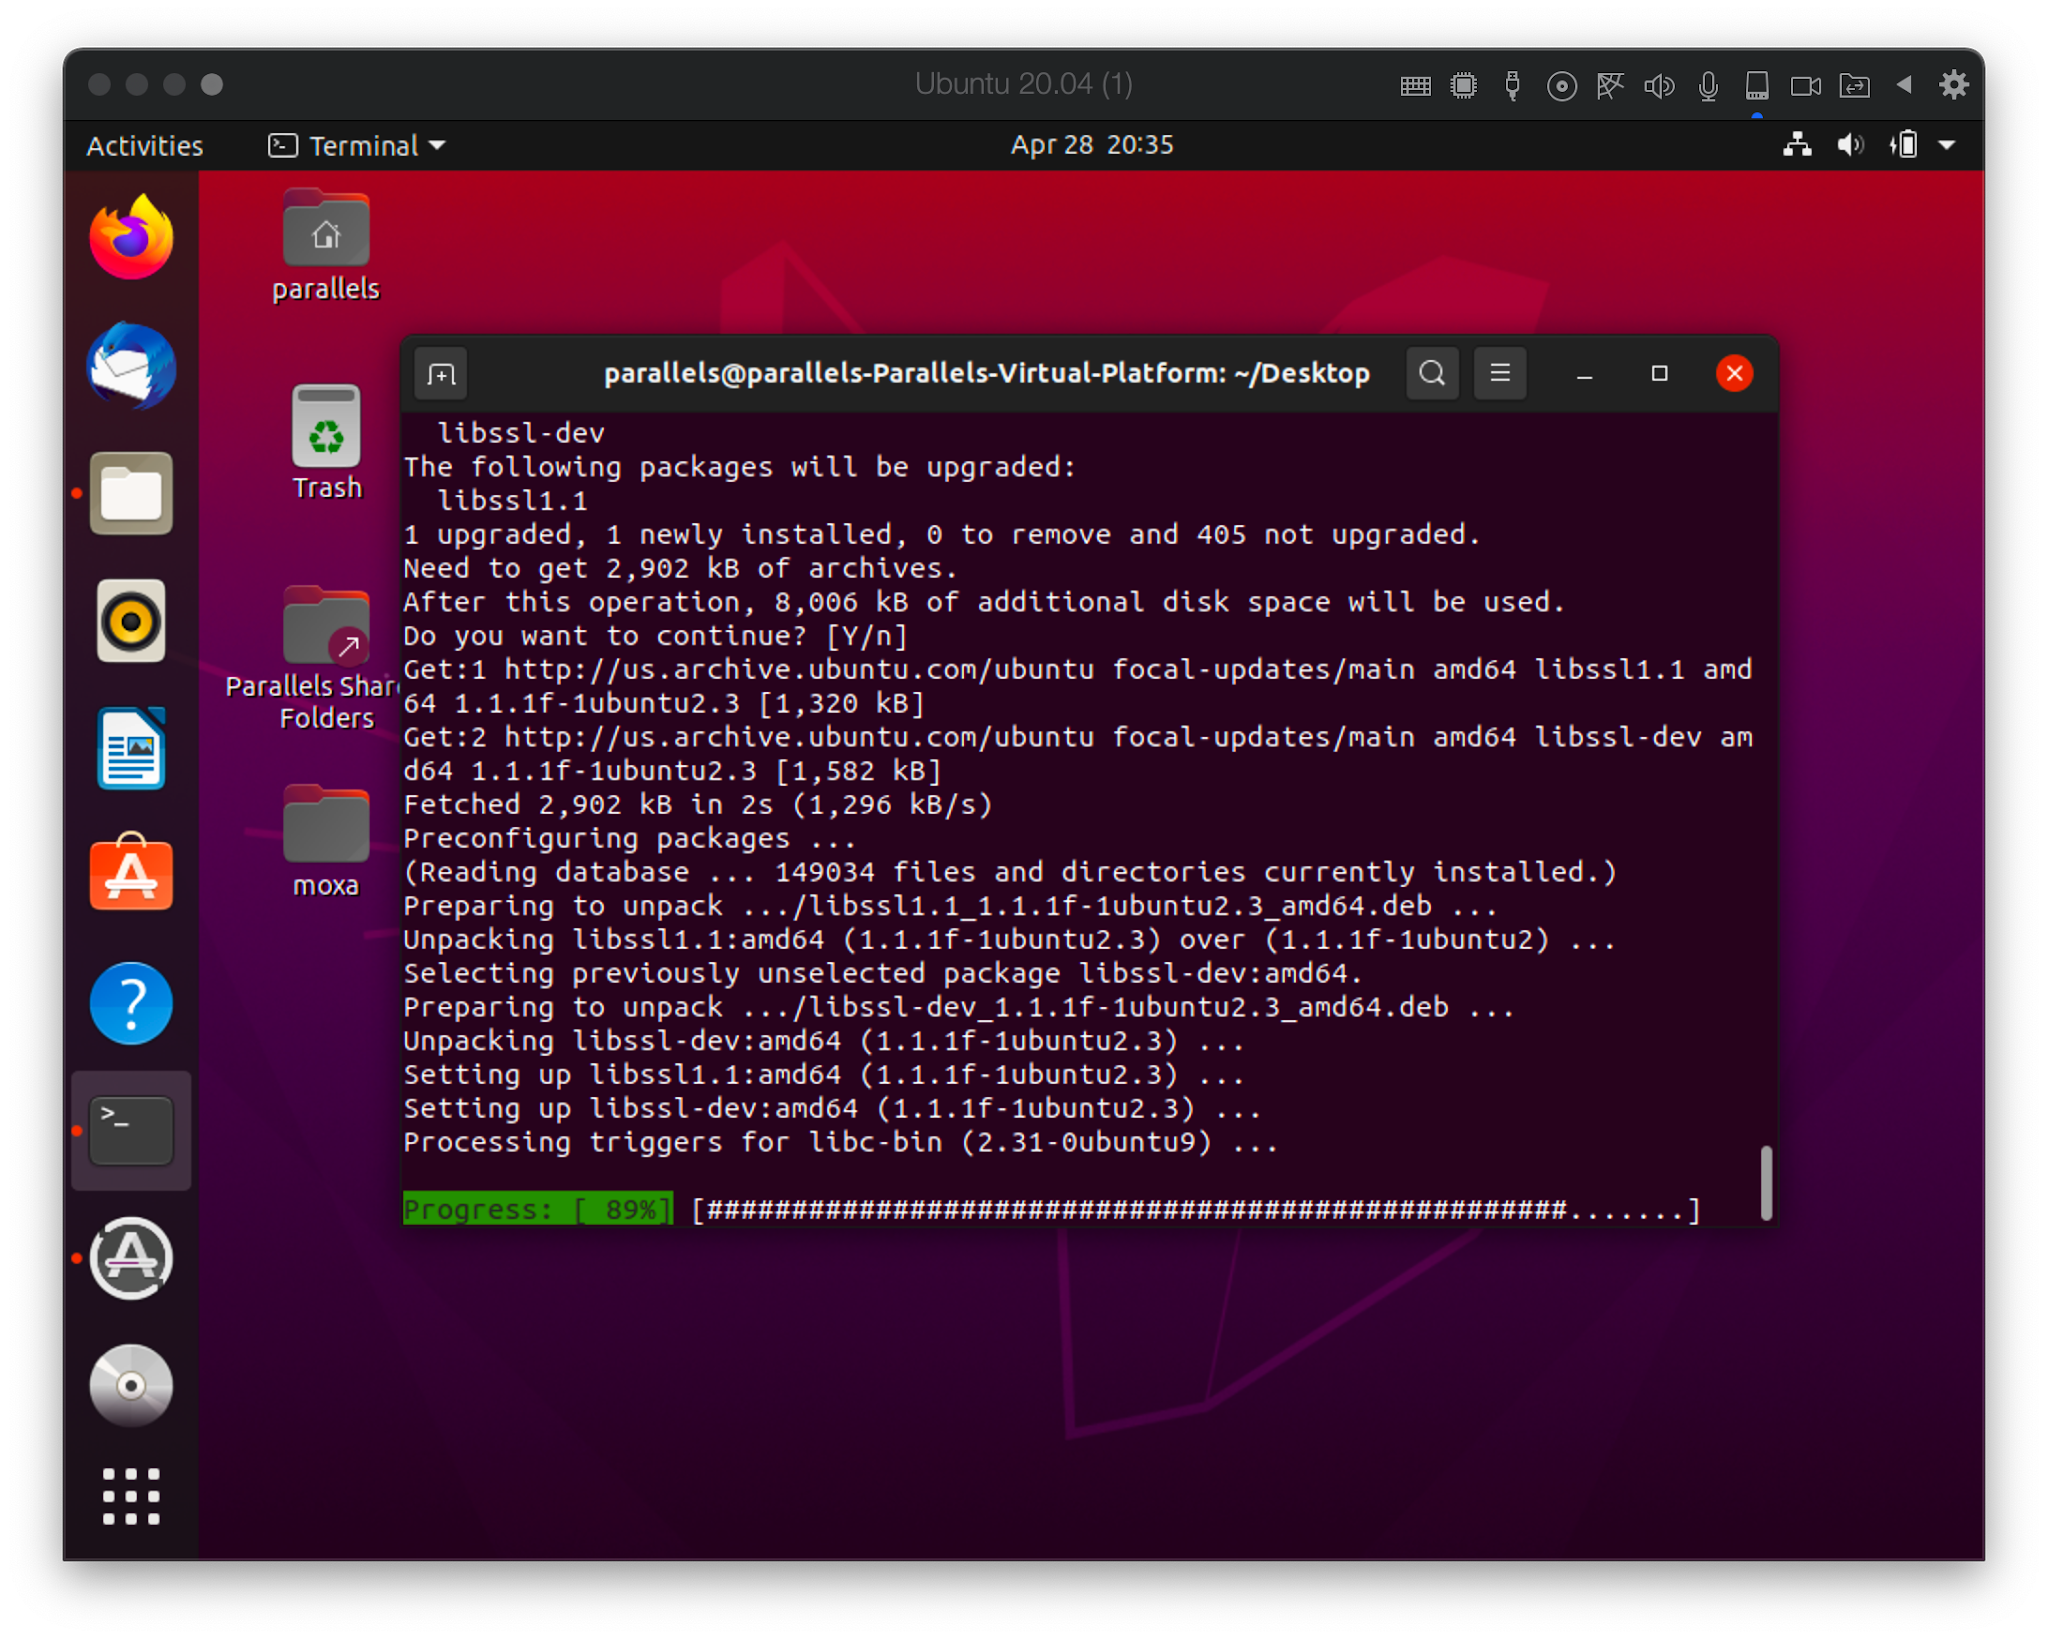Expand the Terminal app menu in top bar
This screenshot has height=1639, width=2048.
pyautogui.click(x=357, y=146)
